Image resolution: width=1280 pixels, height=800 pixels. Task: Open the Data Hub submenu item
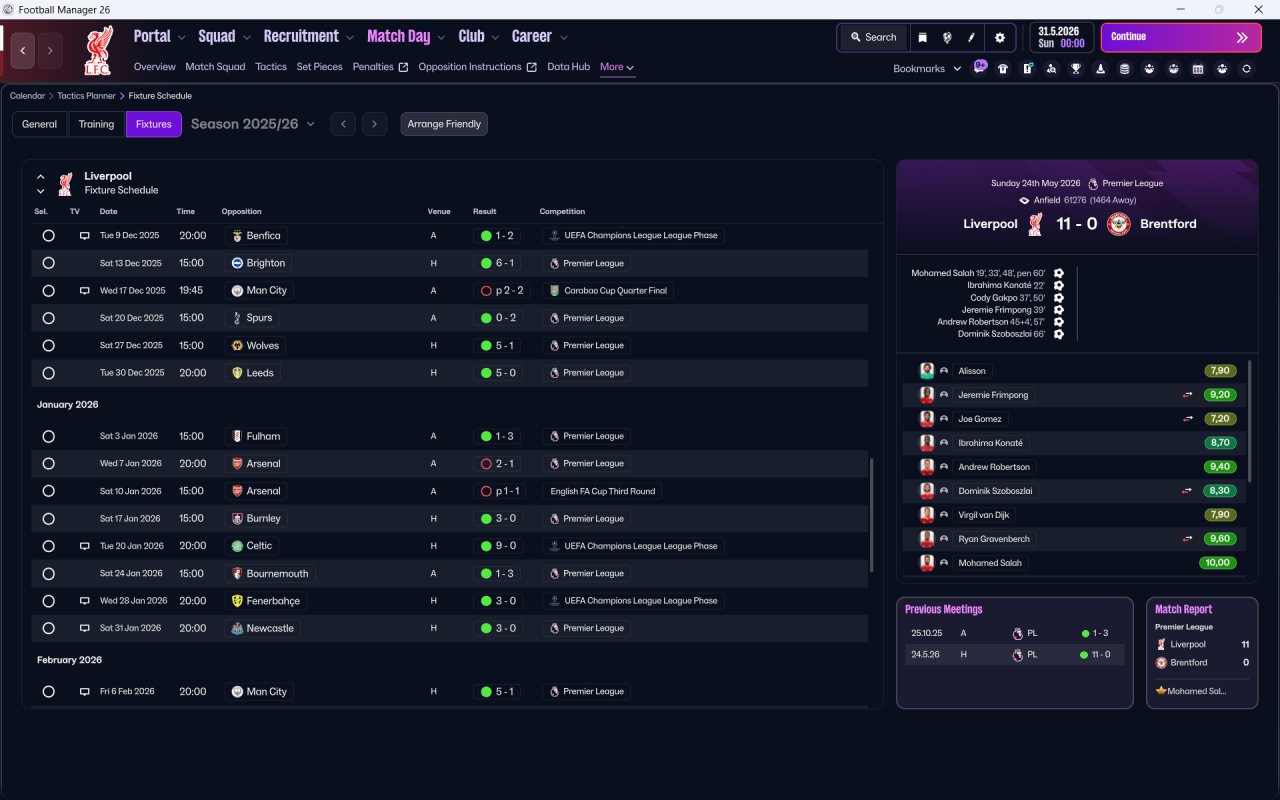[568, 67]
